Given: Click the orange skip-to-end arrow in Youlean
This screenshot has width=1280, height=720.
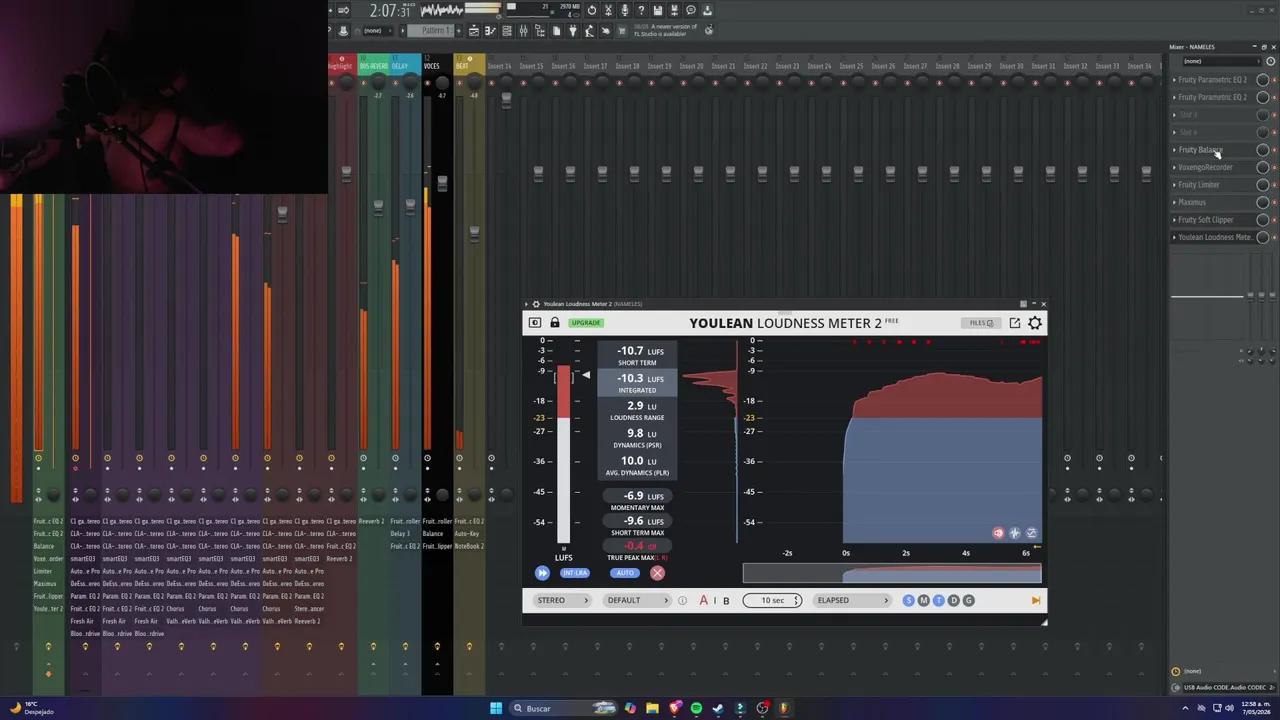Looking at the screenshot, I should [x=1036, y=601].
